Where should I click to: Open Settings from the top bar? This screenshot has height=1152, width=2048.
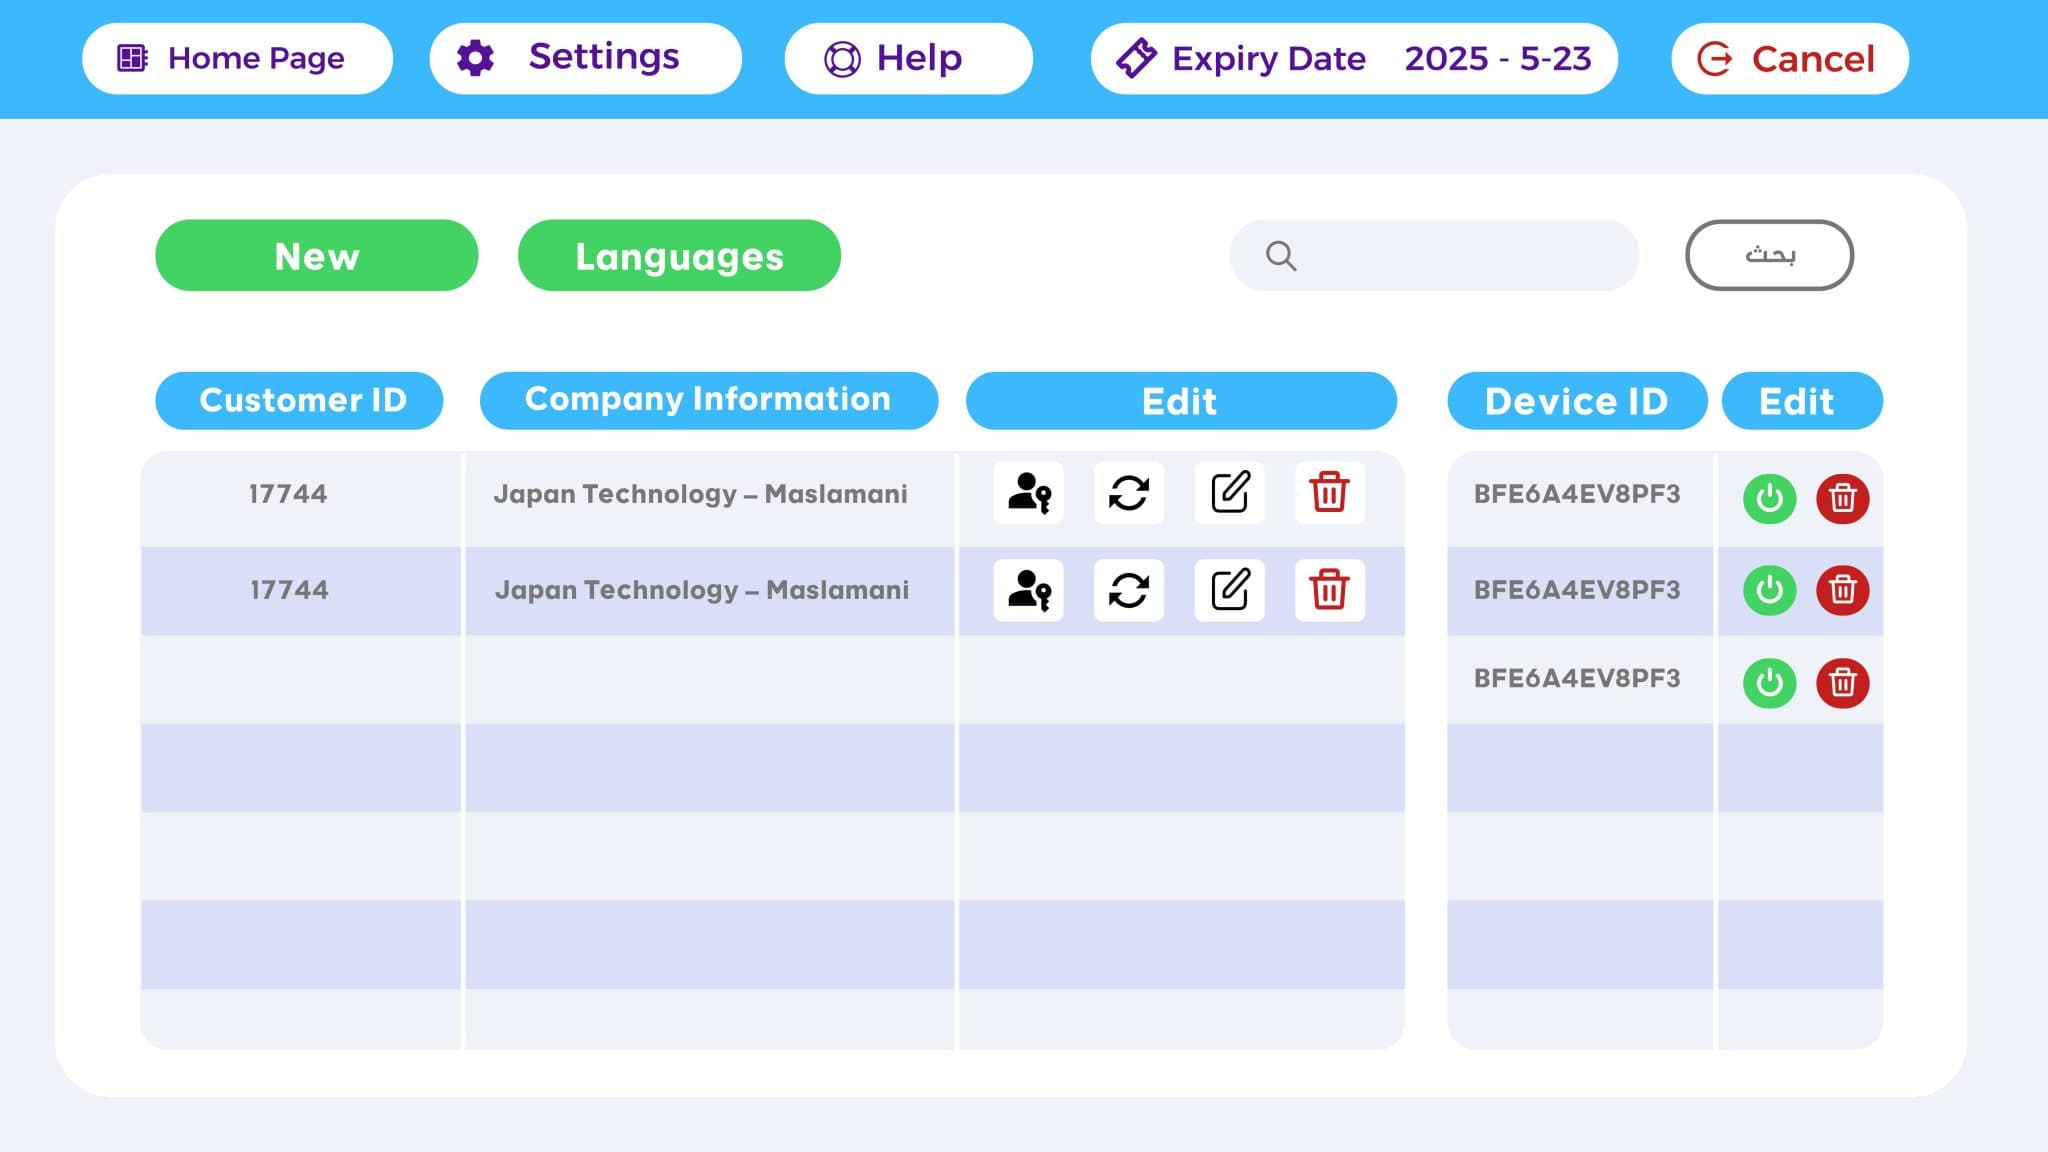[585, 59]
